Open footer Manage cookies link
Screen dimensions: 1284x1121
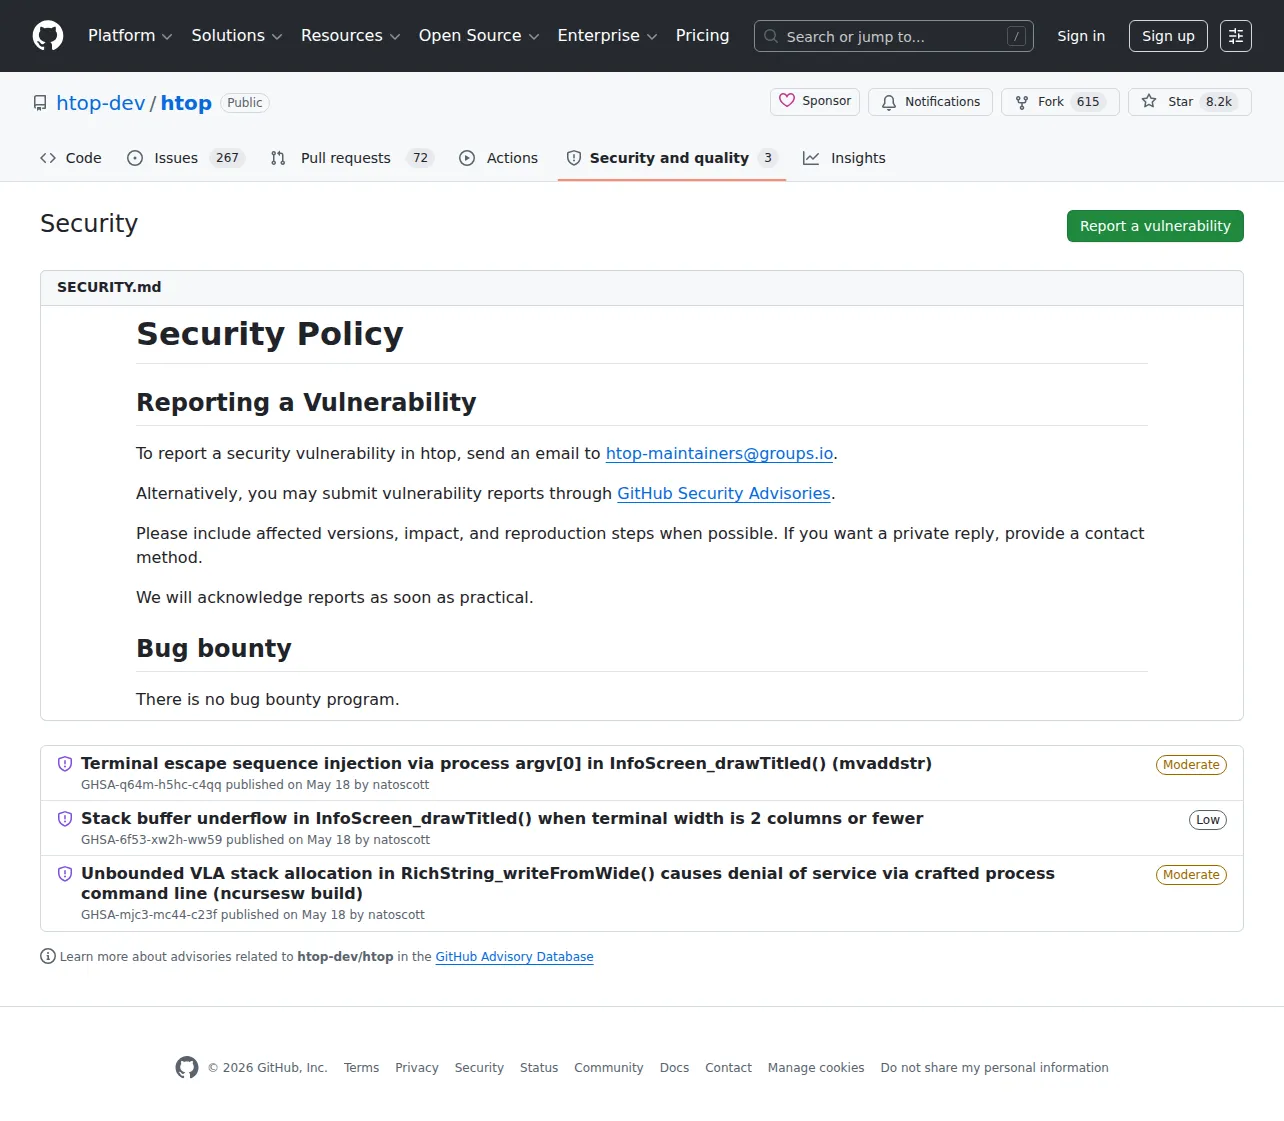(x=816, y=1068)
